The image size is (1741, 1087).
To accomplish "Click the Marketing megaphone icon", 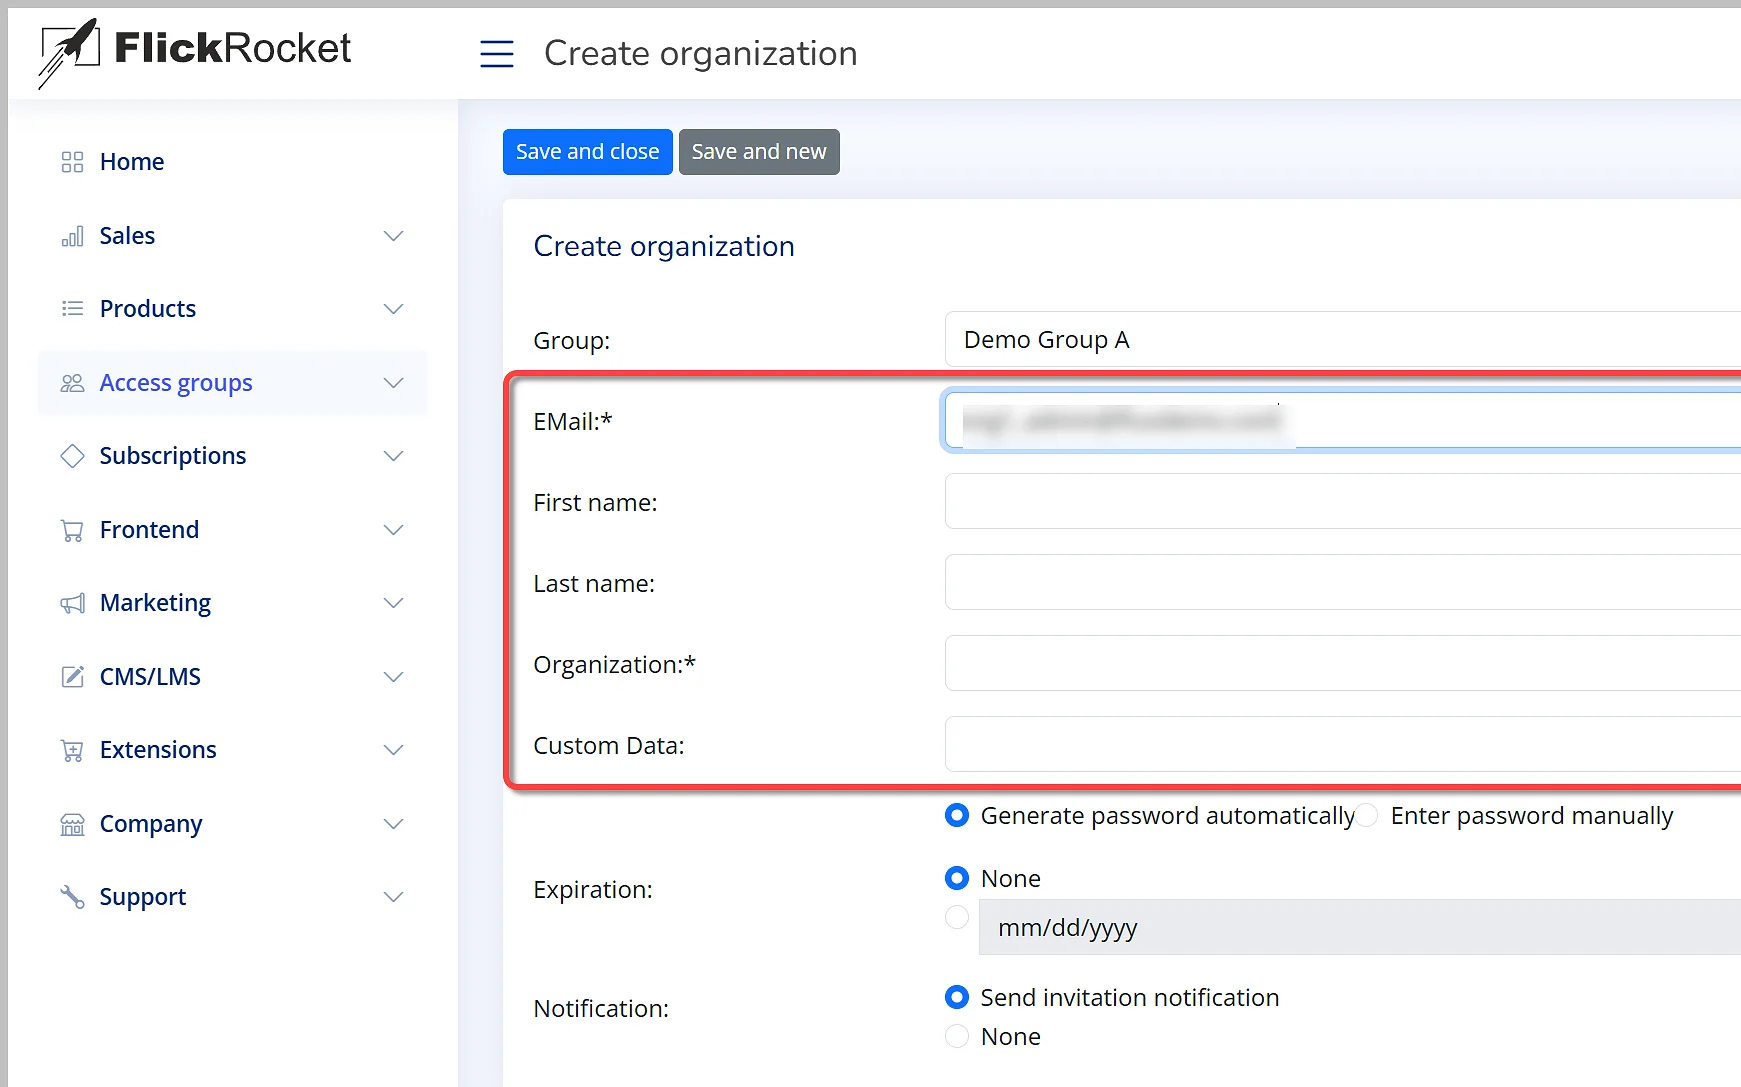I will click(x=72, y=603).
